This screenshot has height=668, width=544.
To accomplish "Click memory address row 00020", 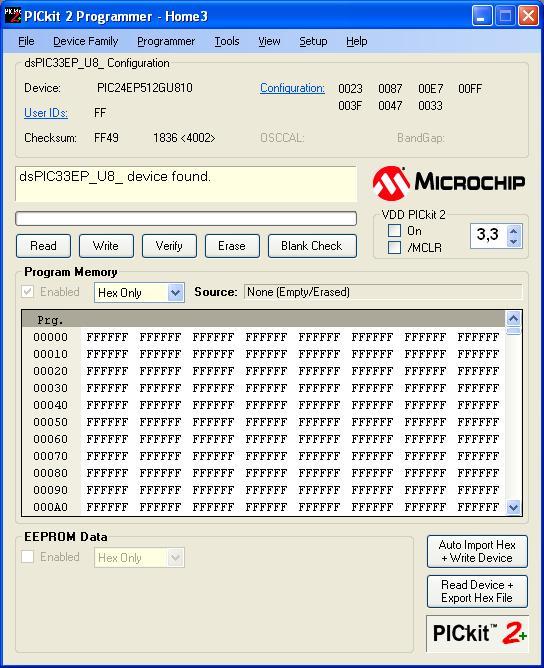I will pyautogui.click(x=51, y=371).
